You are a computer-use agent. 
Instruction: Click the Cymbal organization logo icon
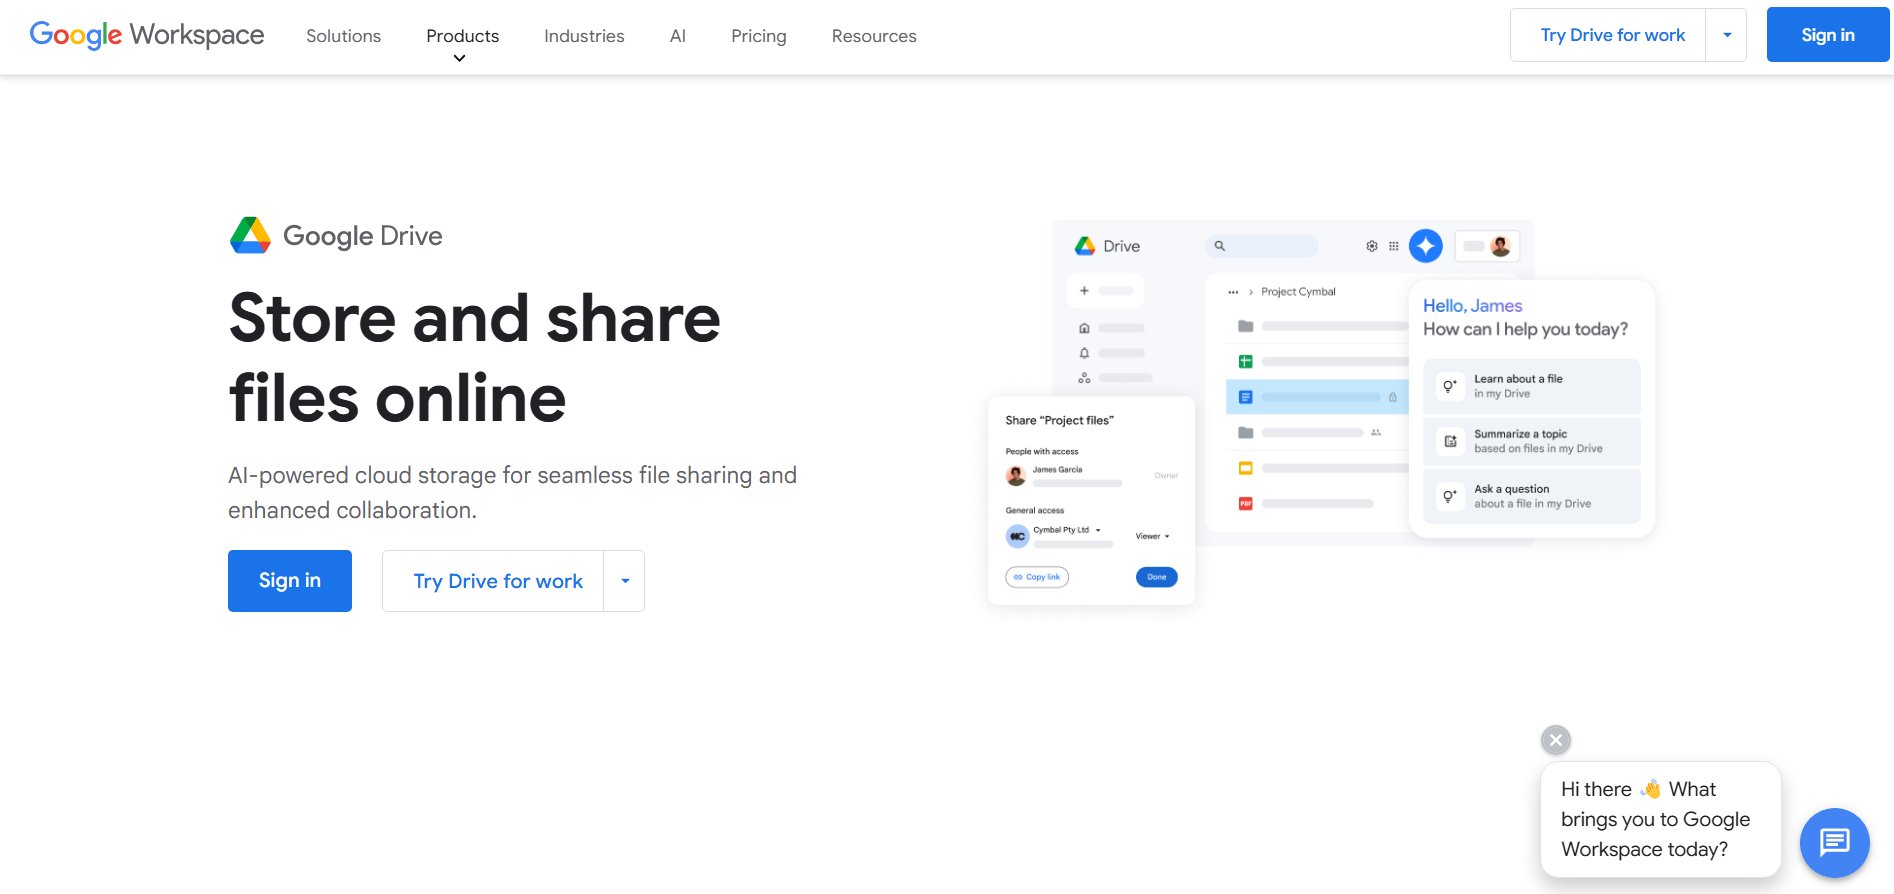point(1017,536)
